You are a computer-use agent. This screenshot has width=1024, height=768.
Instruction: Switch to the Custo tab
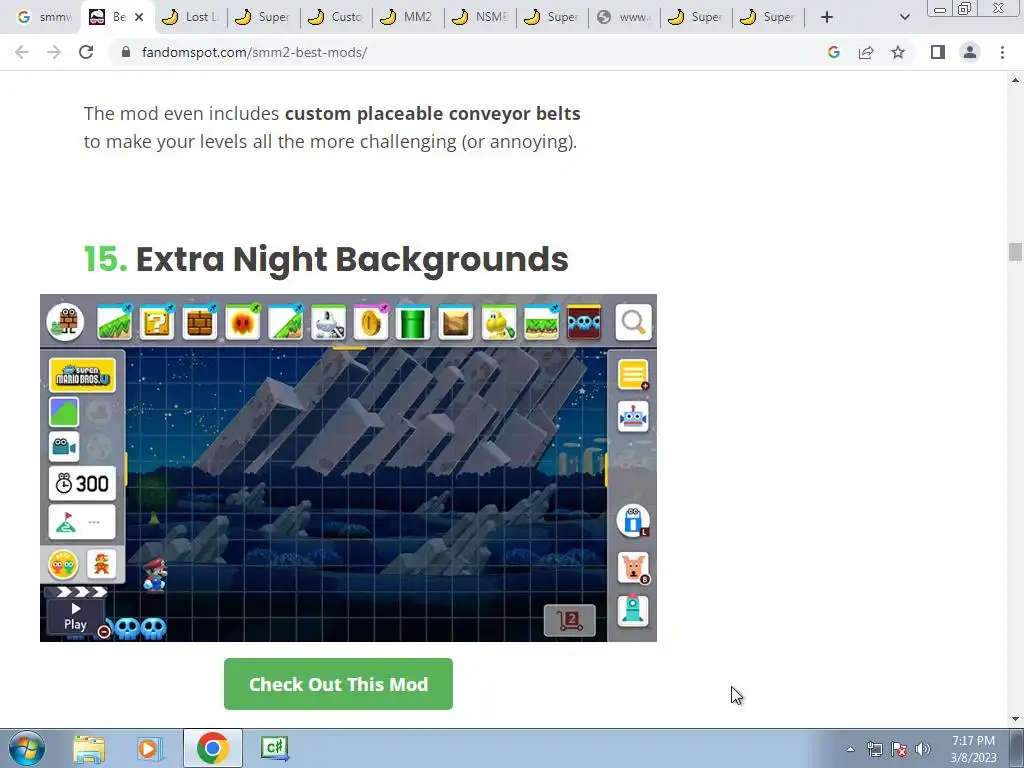coord(336,17)
